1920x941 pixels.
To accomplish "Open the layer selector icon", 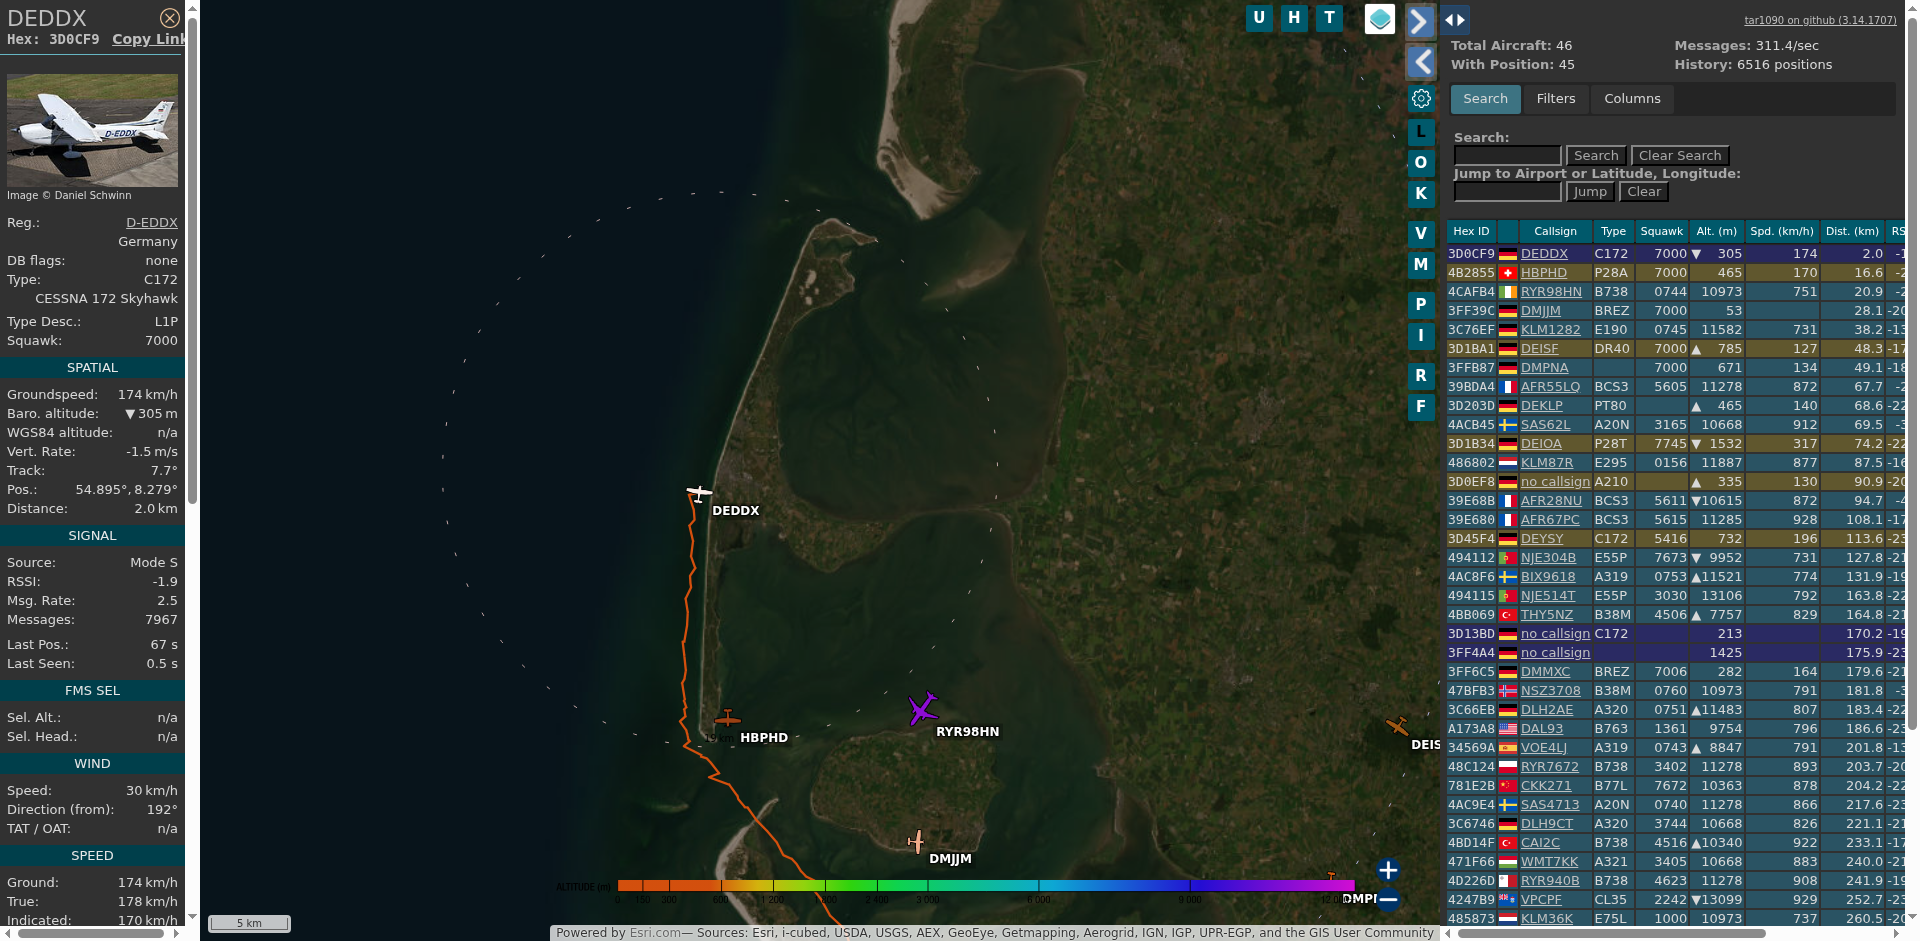I will point(1380,19).
